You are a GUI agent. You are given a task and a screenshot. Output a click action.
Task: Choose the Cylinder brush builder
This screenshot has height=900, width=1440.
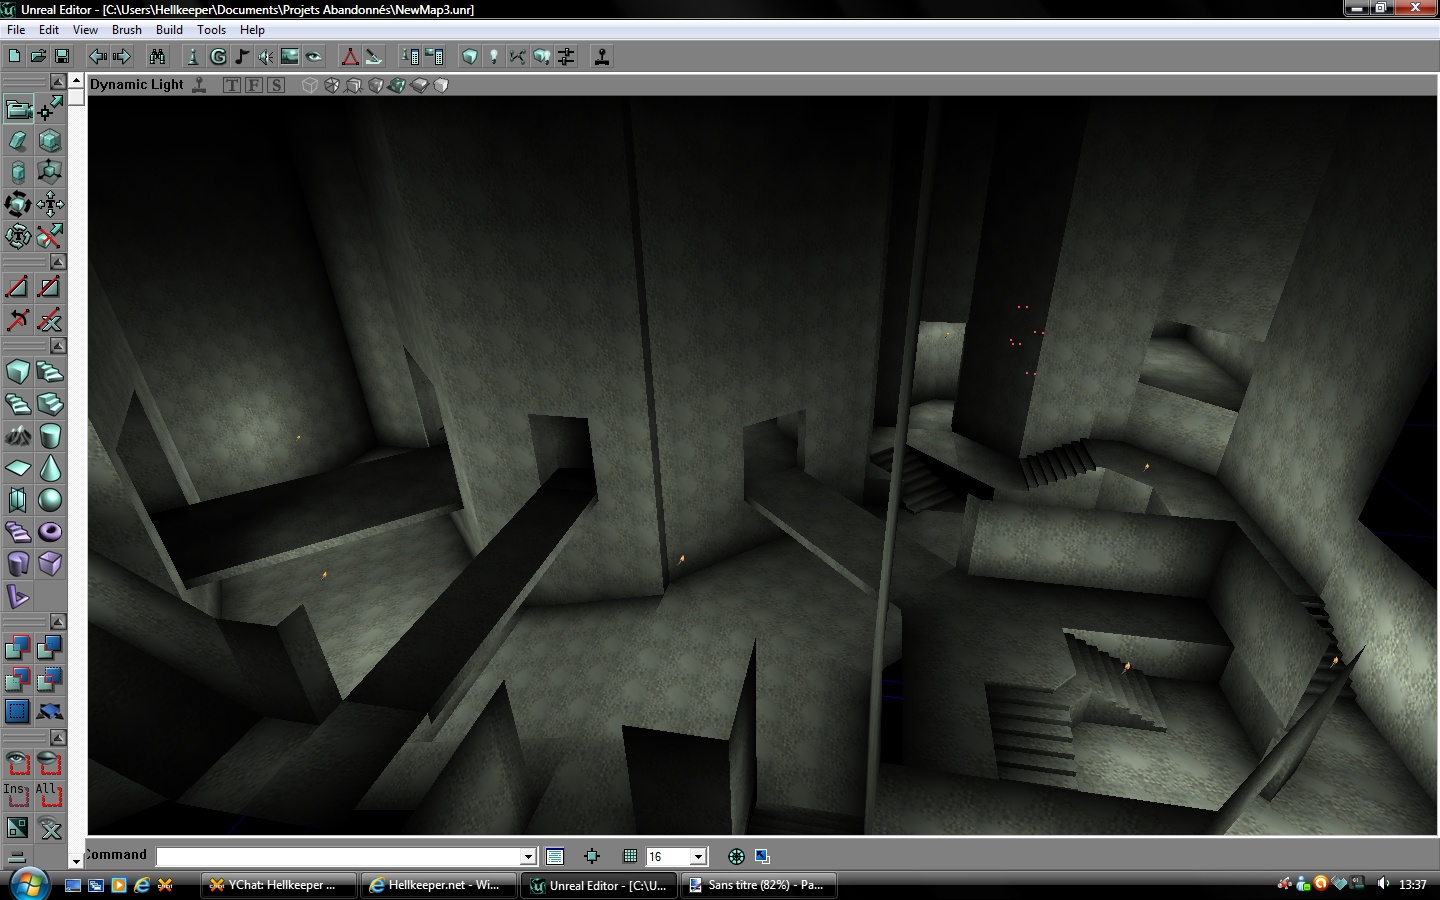coord(50,436)
